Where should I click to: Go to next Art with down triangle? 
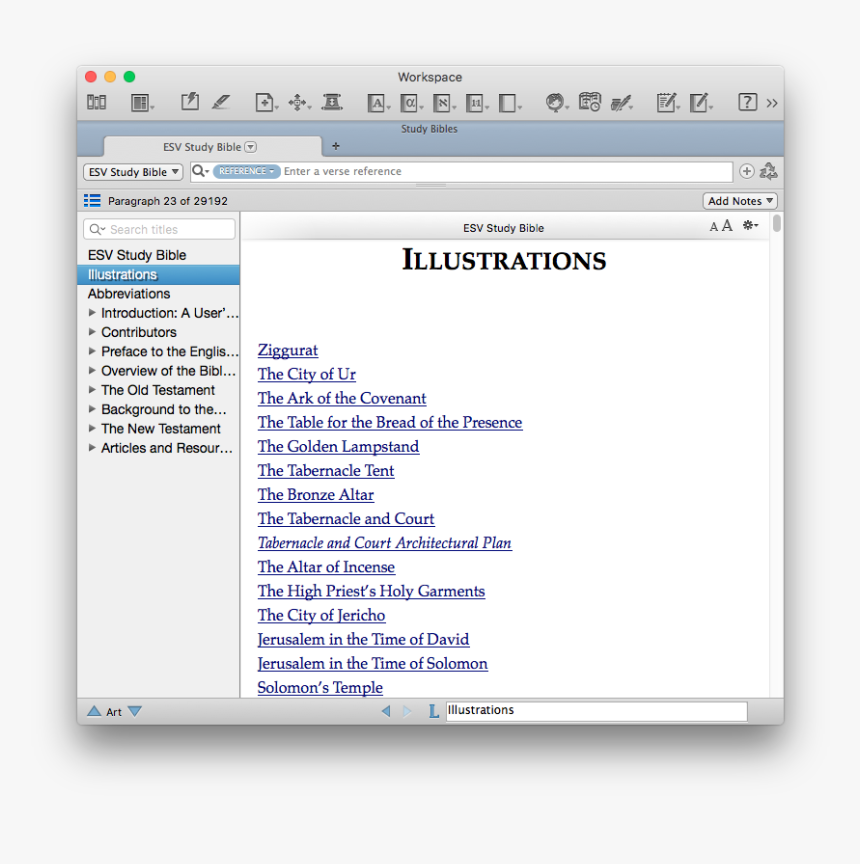[134, 711]
